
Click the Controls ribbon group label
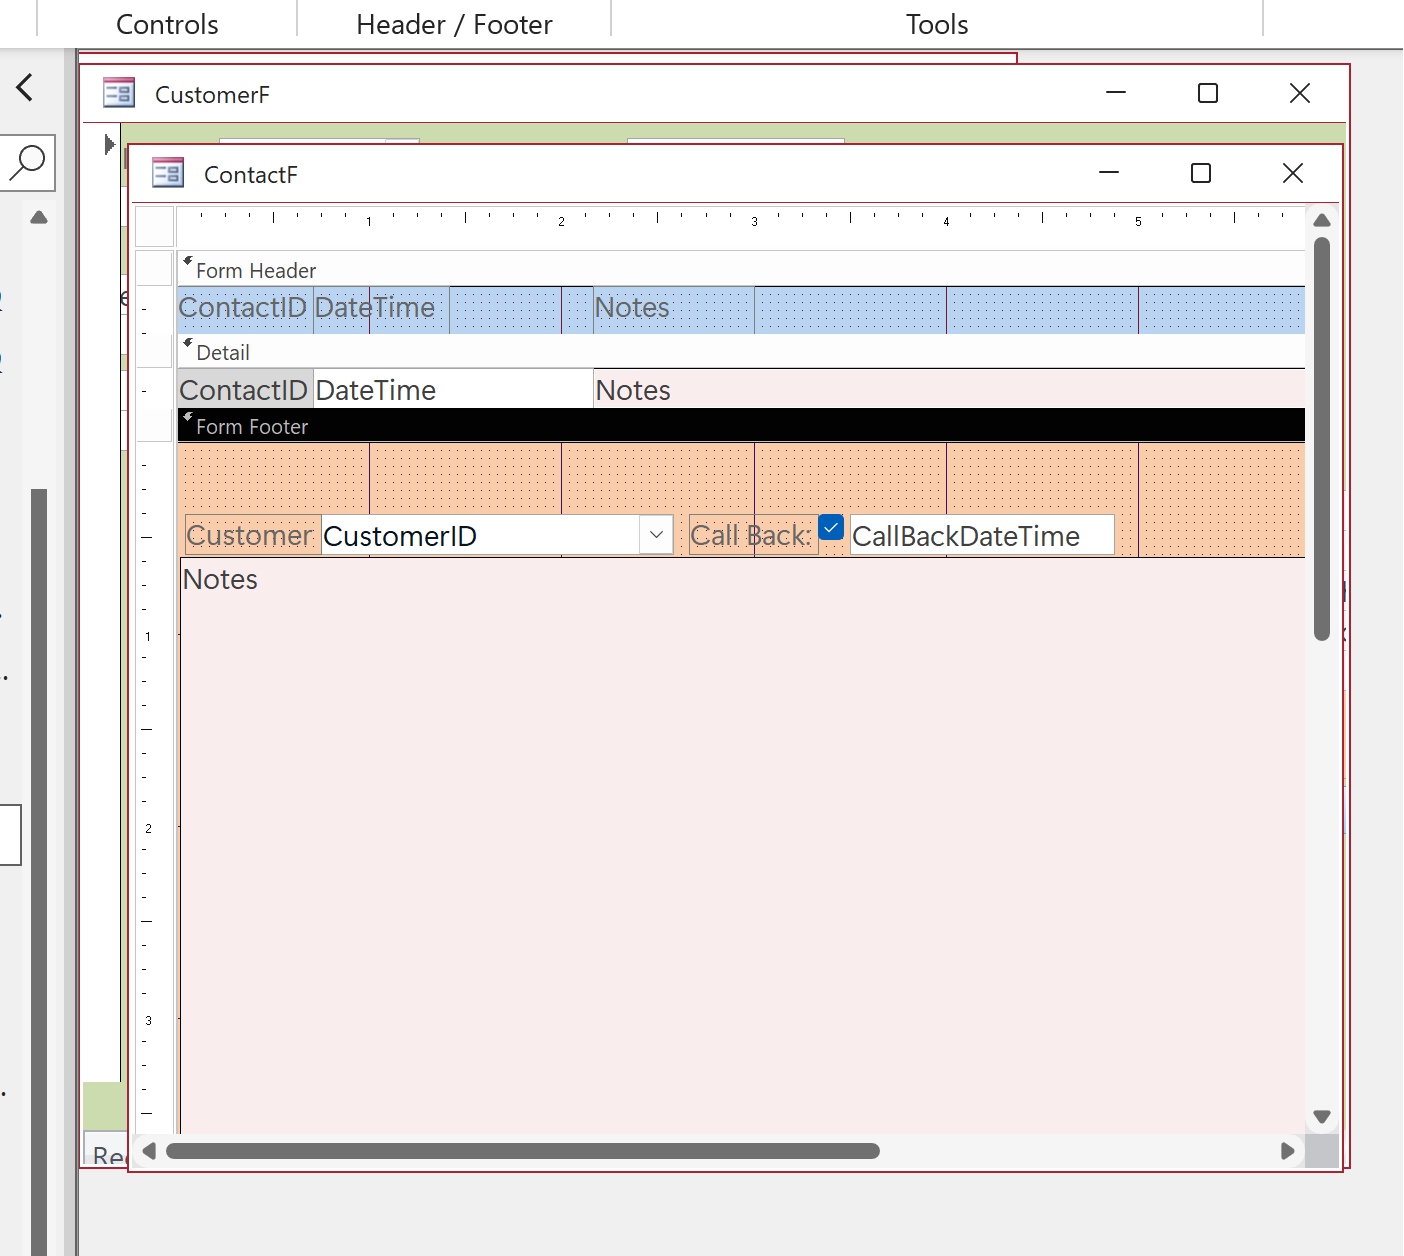(167, 24)
